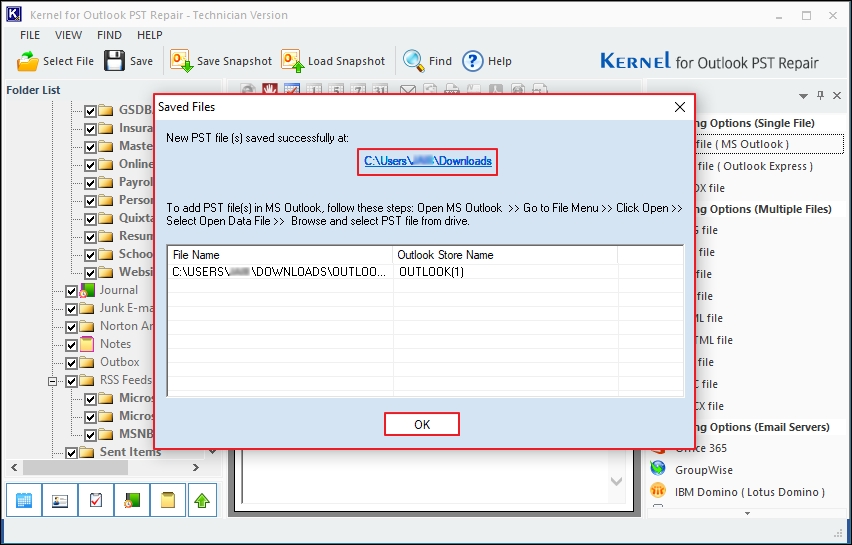Click the Save floppy disk icon

coord(115,61)
